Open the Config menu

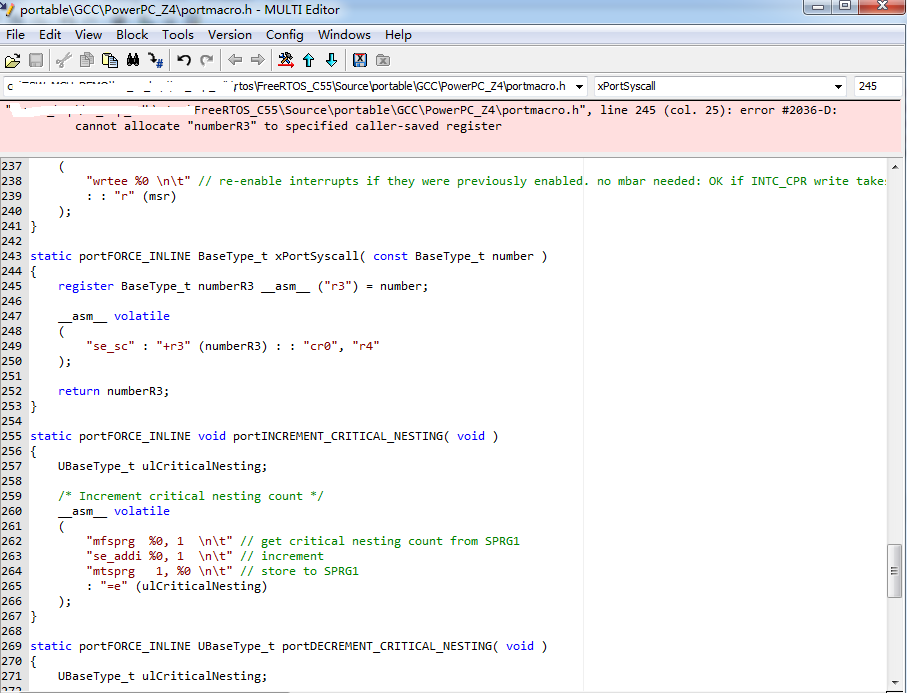click(x=285, y=35)
